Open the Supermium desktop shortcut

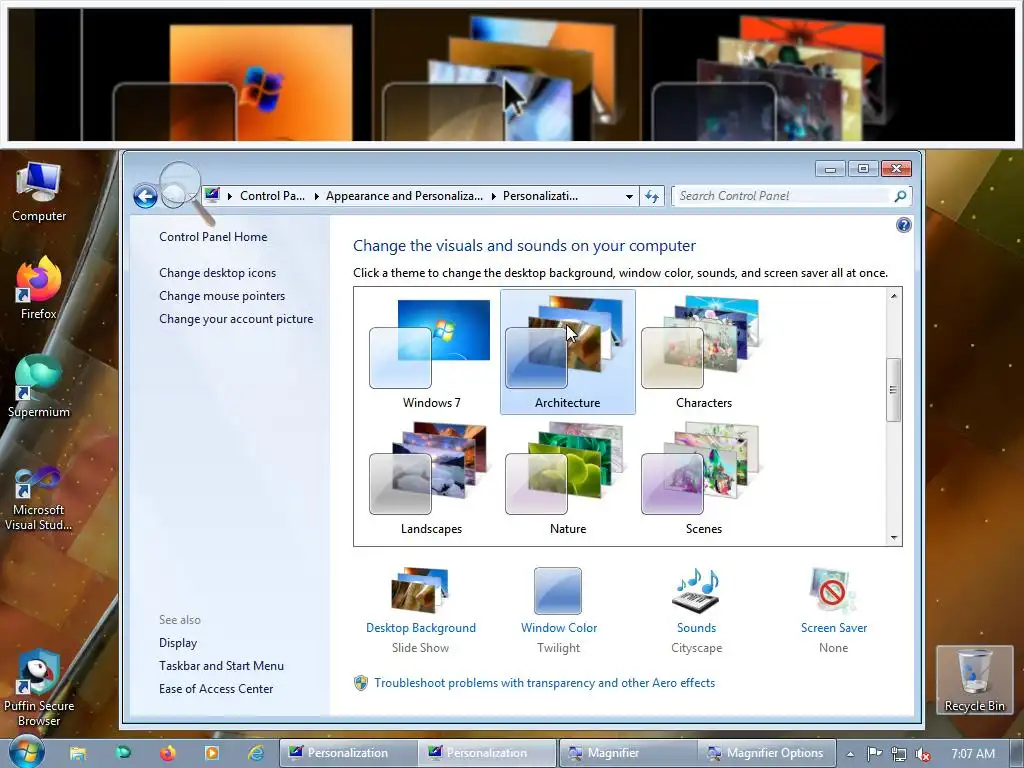point(39,387)
